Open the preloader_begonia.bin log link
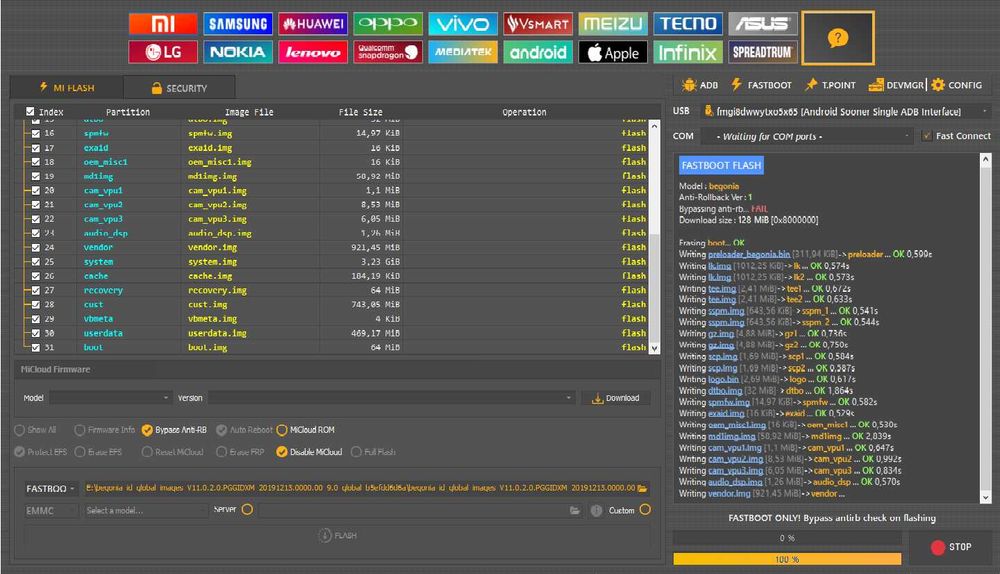The image size is (1000, 574). 749,254
